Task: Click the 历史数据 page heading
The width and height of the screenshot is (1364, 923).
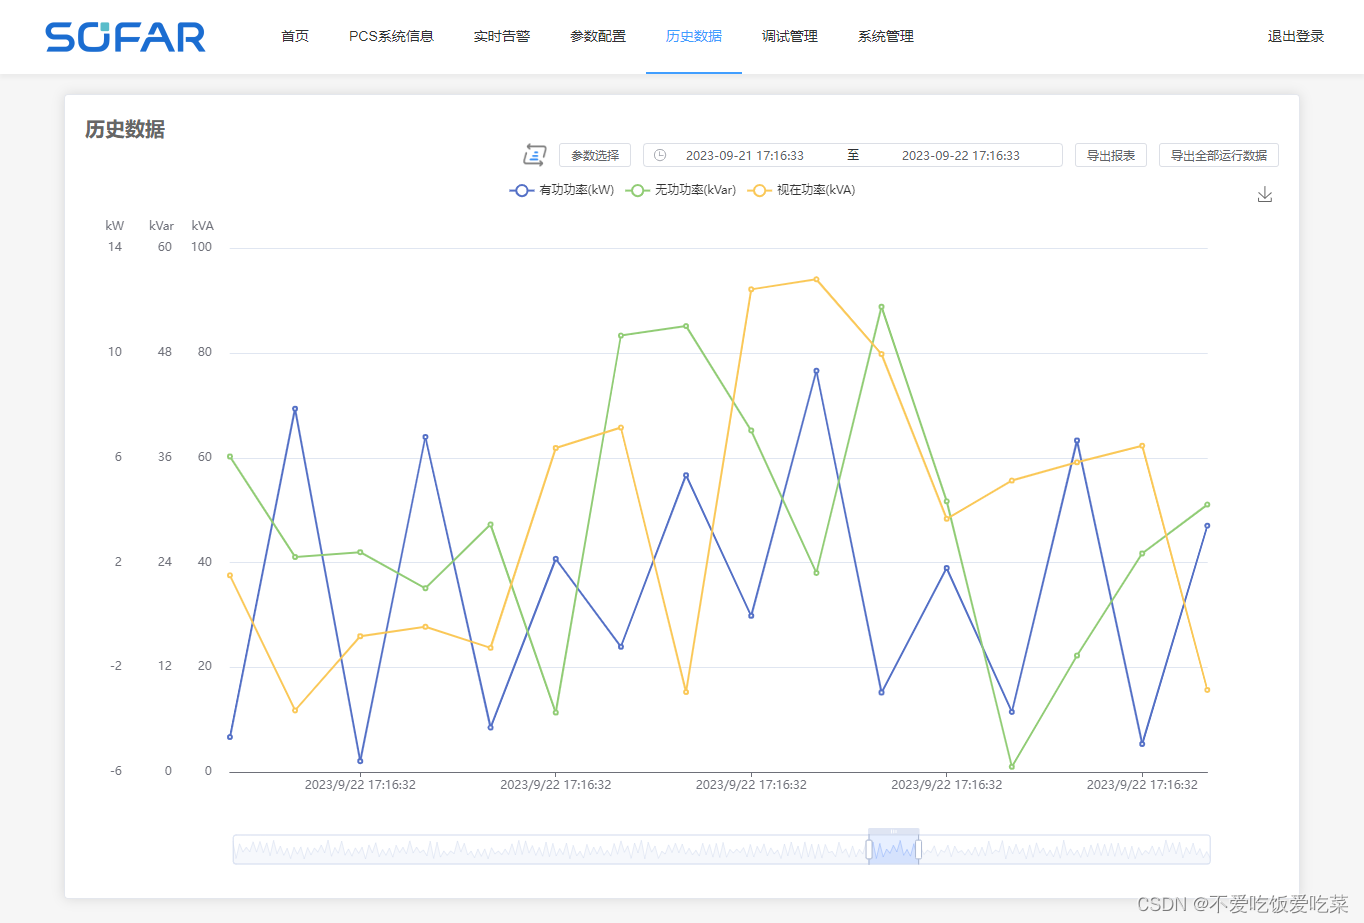Action: click(x=125, y=129)
